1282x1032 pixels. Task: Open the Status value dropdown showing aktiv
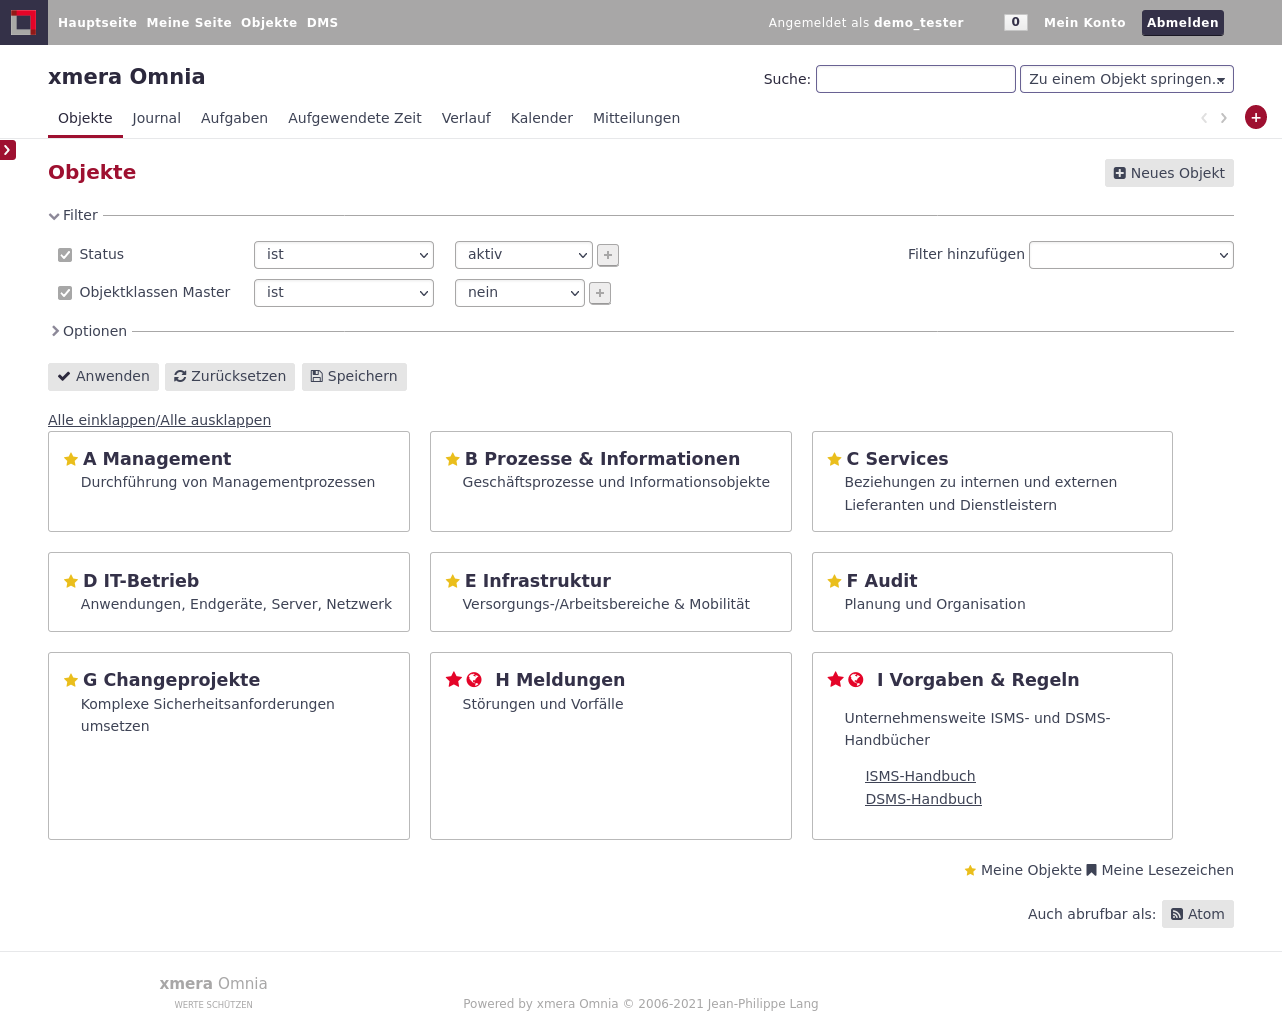point(524,255)
